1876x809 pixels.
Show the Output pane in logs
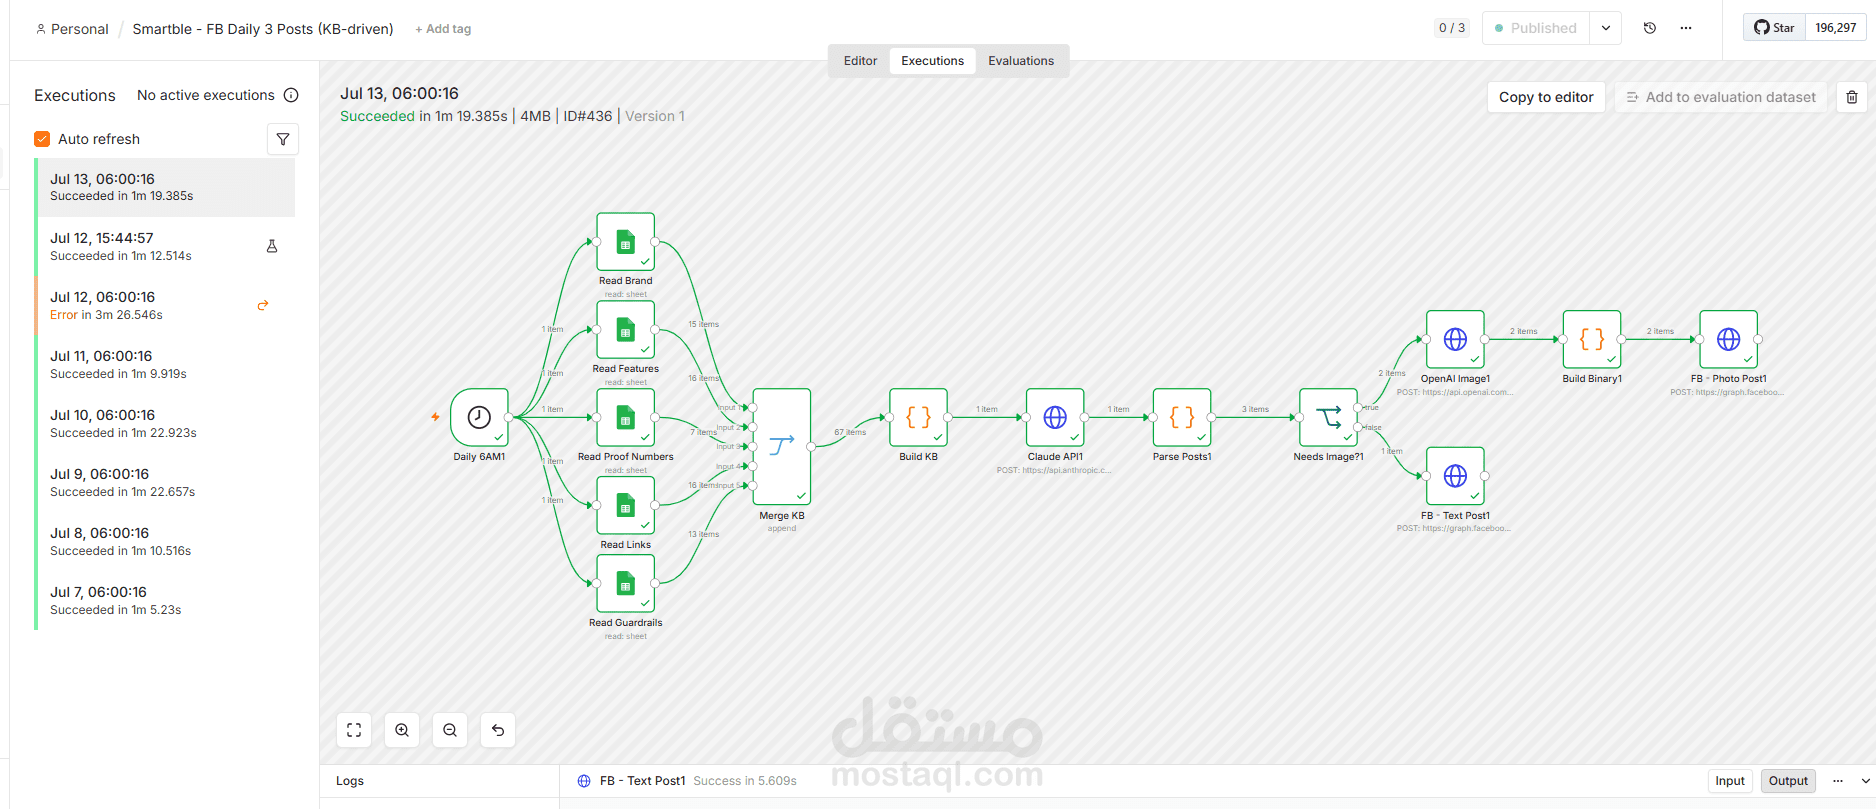(1788, 781)
